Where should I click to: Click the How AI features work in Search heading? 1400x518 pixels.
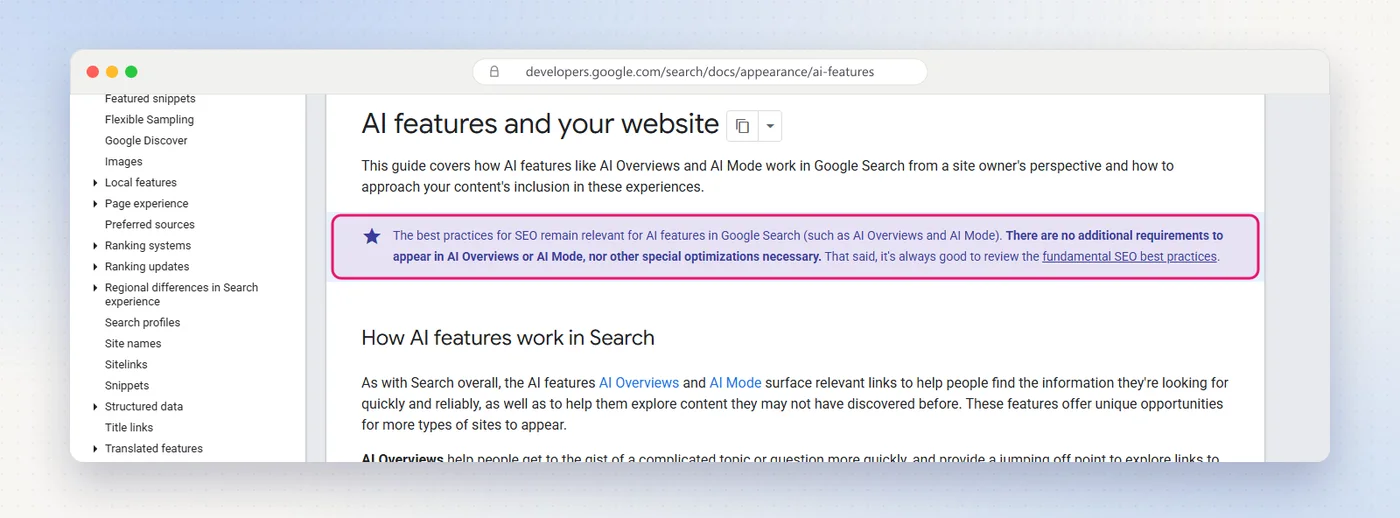508,338
